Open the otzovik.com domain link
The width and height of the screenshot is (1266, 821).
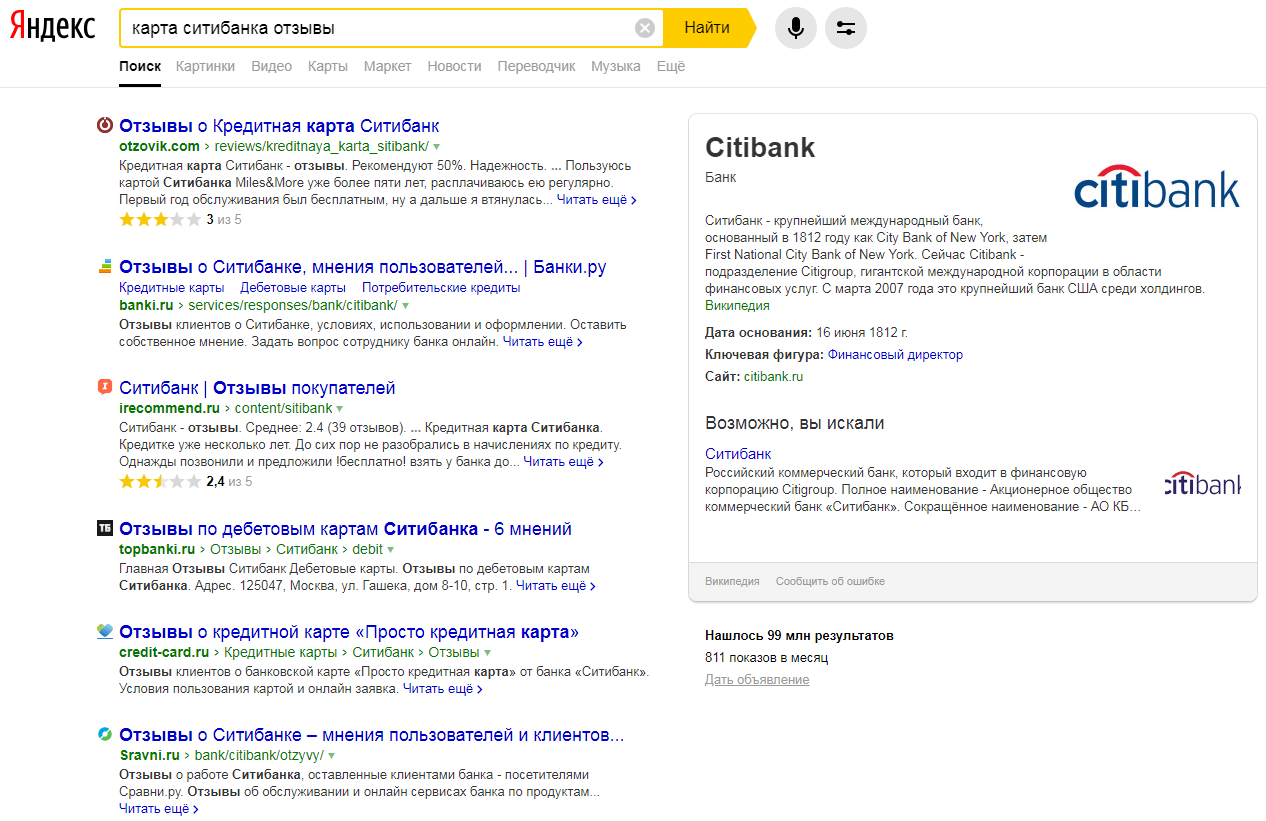pyautogui.click(x=159, y=146)
